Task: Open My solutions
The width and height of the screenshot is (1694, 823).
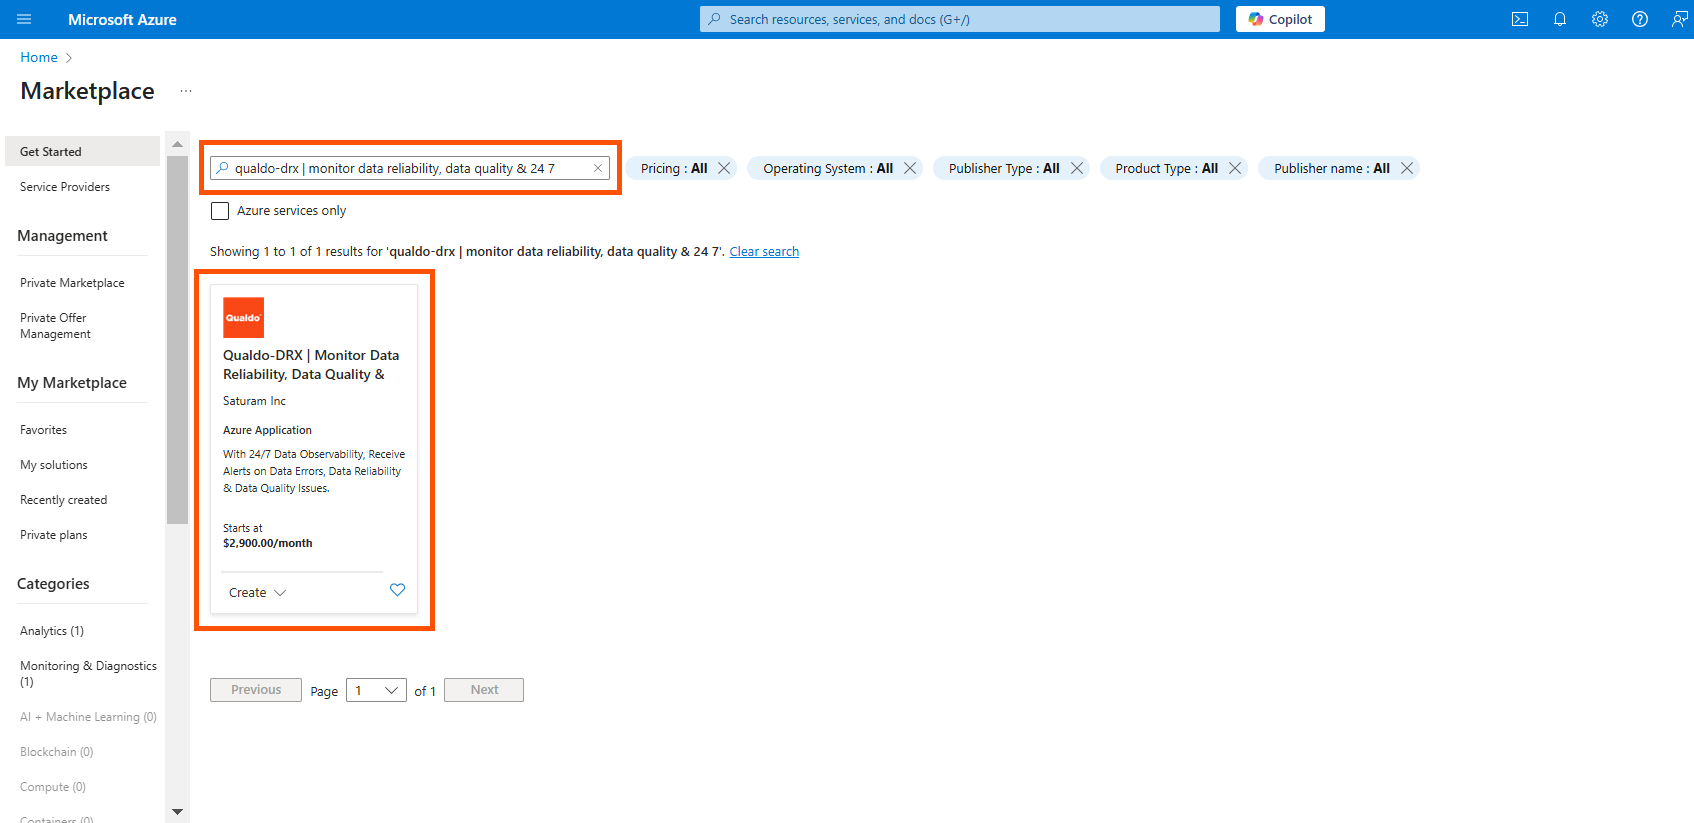Action: (54, 465)
